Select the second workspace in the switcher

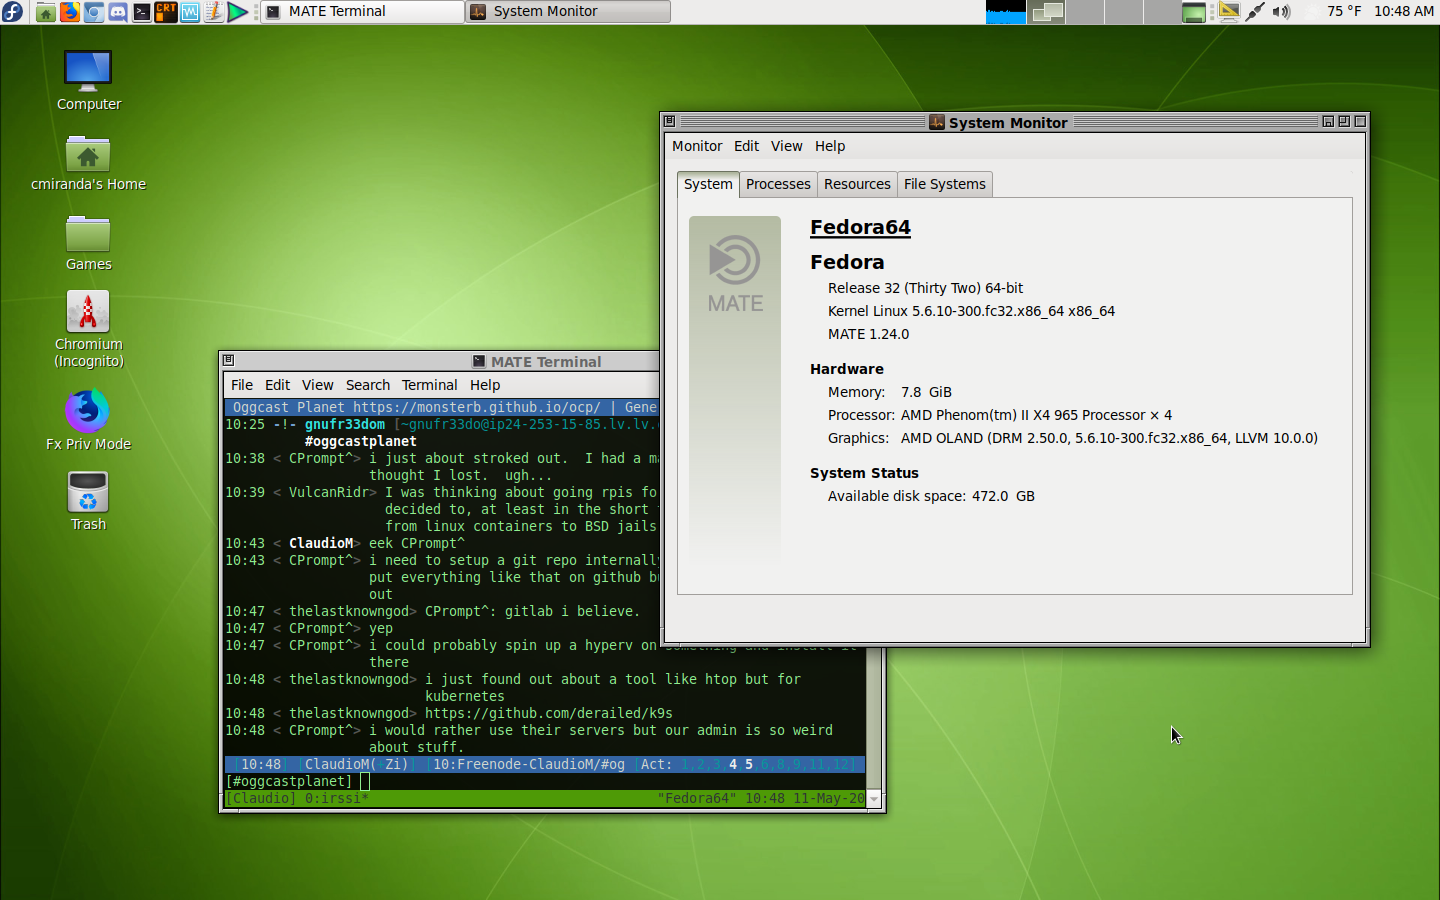pos(1085,12)
